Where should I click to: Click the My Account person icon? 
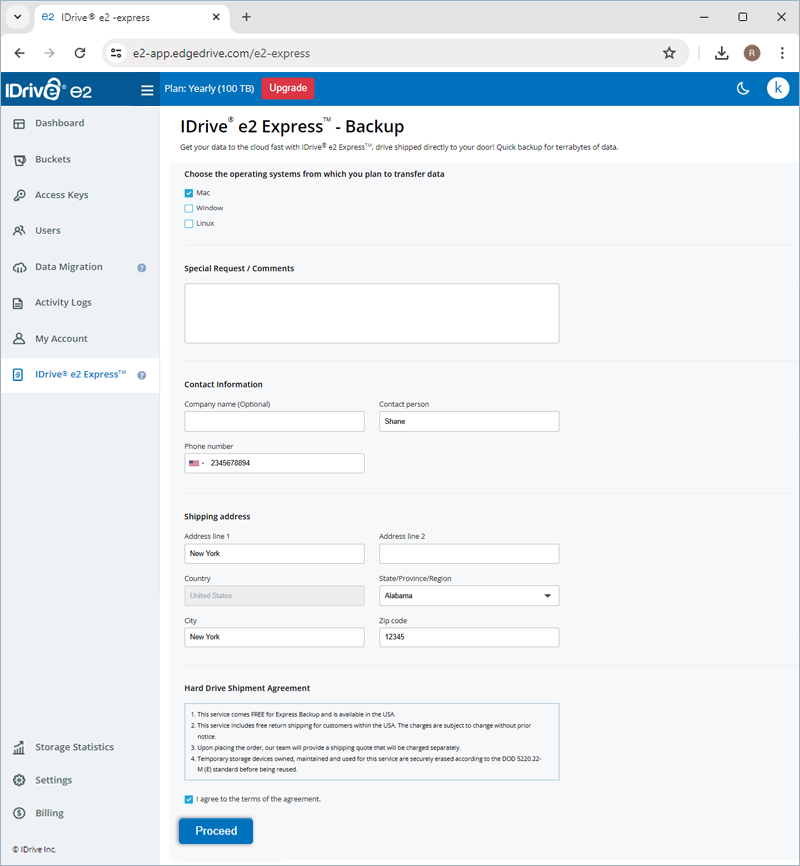(19, 339)
